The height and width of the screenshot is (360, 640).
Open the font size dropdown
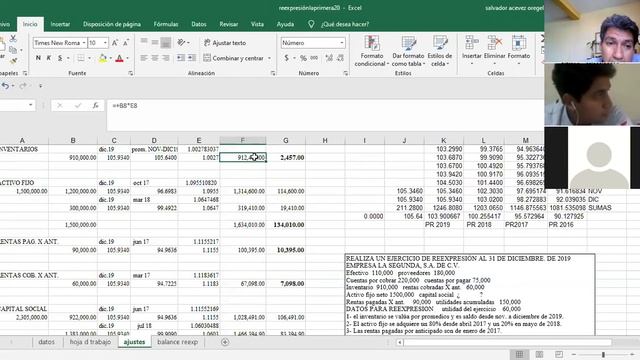(105, 43)
